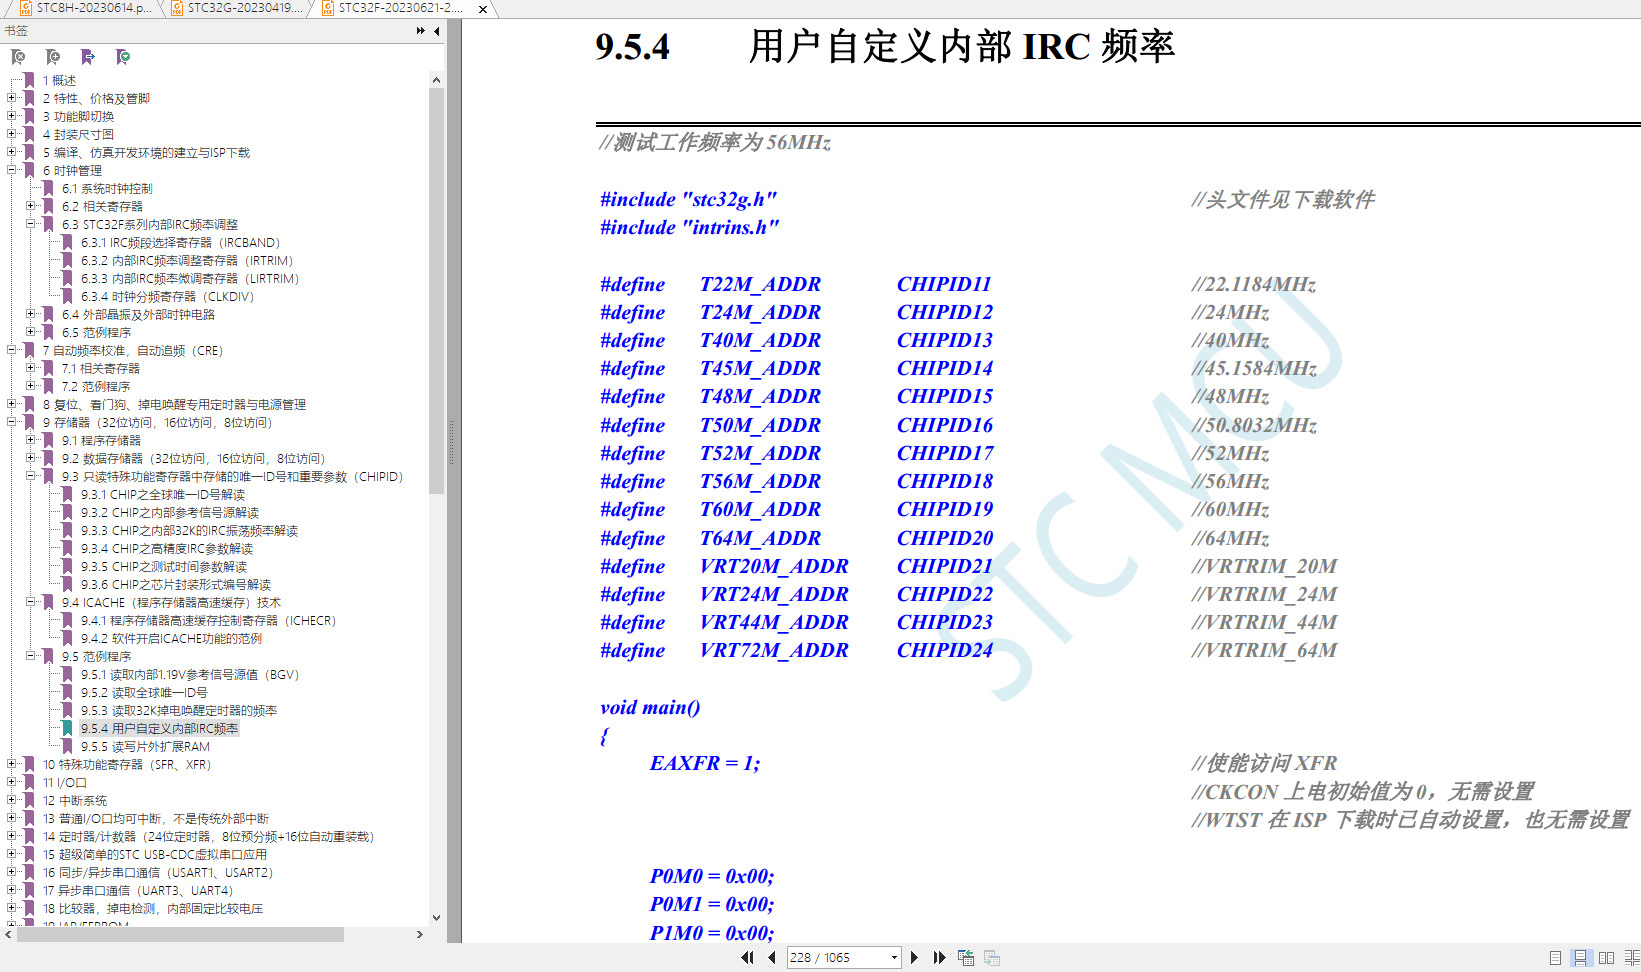The height and width of the screenshot is (972, 1641).
Task: Jump to the last page of the document
Action: (939, 957)
